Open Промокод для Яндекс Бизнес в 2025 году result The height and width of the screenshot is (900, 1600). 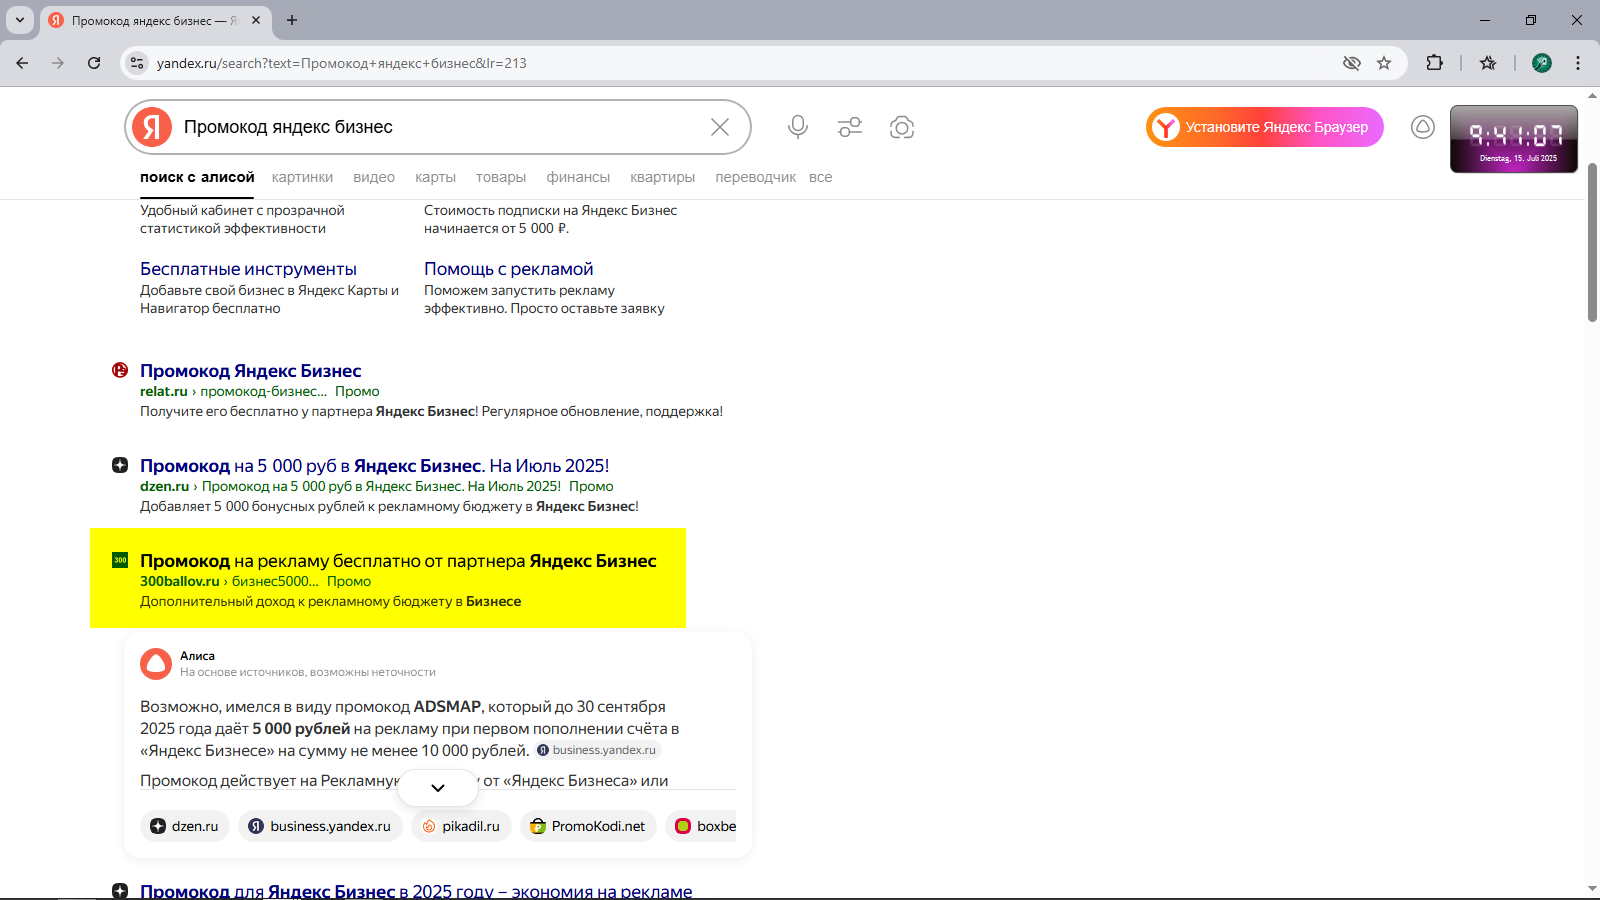[416, 890]
